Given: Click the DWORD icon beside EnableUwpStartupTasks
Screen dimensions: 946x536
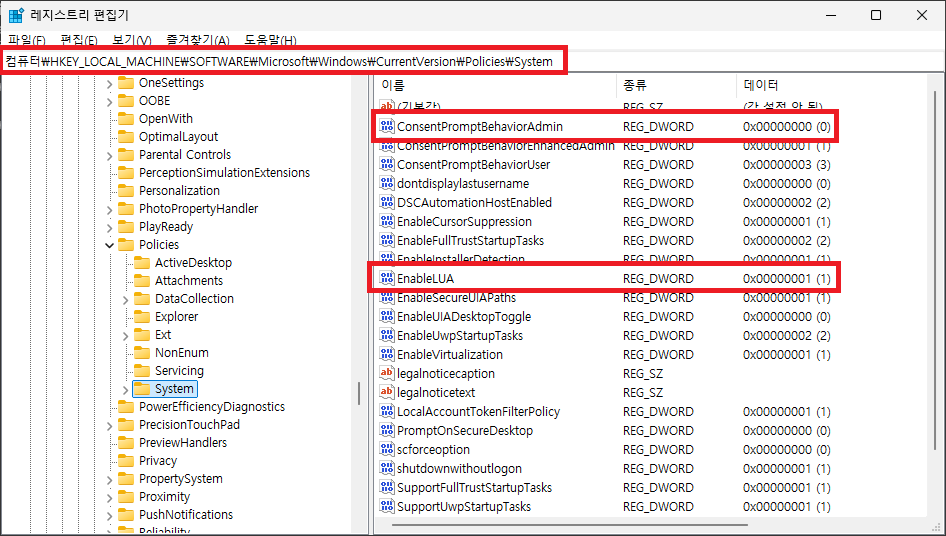Looking at the screenshot, I should pyautogui.click(x=387, y=336).
